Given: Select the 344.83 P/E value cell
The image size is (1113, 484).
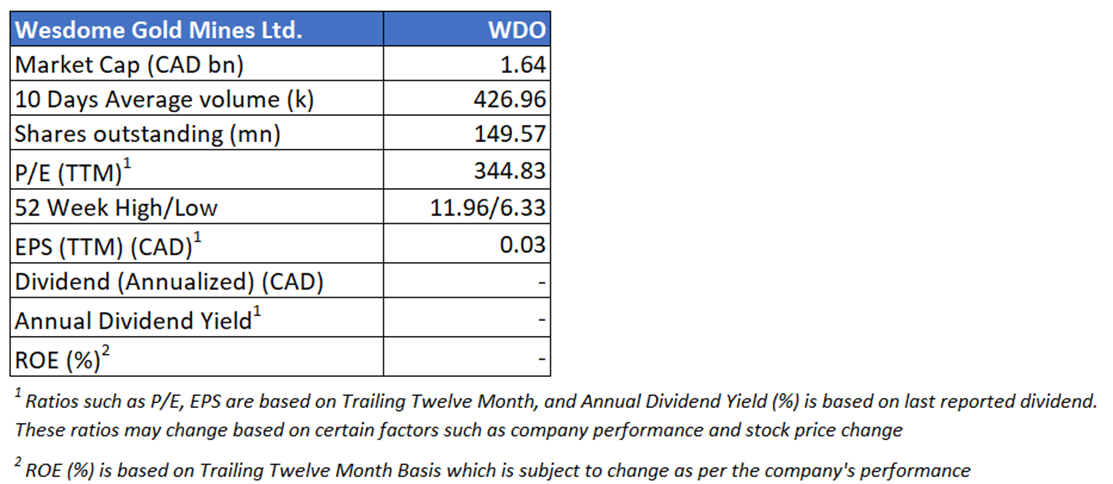Looking at the screenshot, I should coord(510,171).
